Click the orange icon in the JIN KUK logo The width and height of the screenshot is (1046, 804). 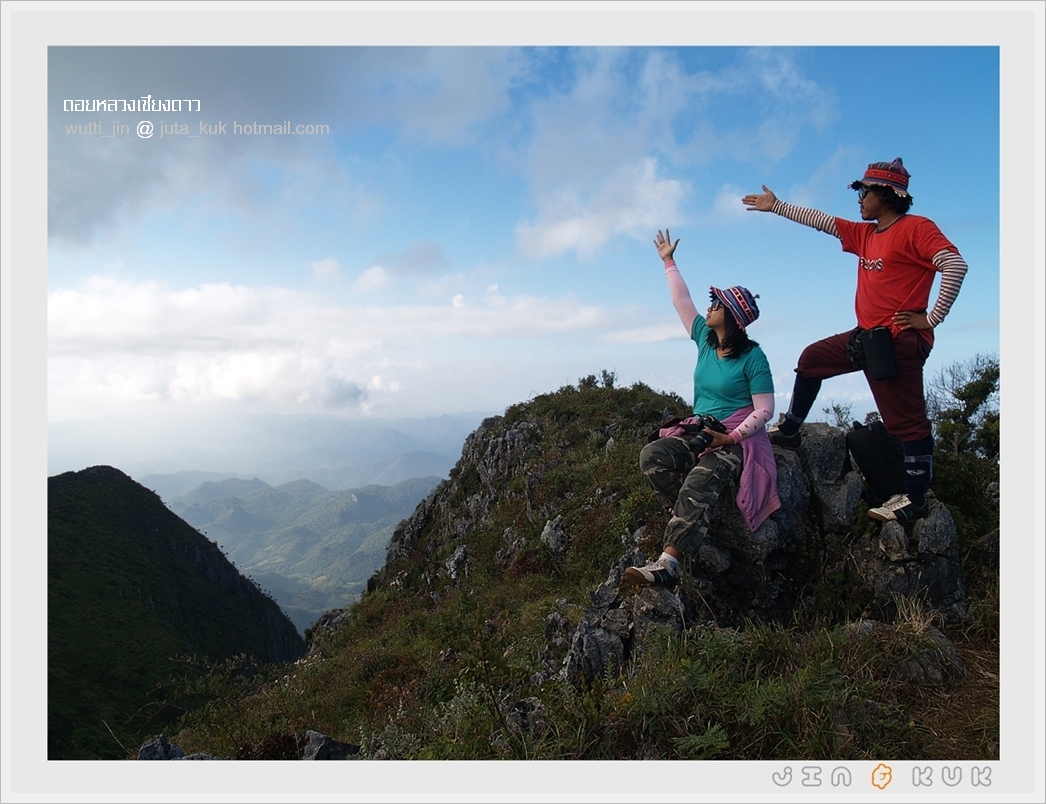pyautogui.click(x=881, y=776)
